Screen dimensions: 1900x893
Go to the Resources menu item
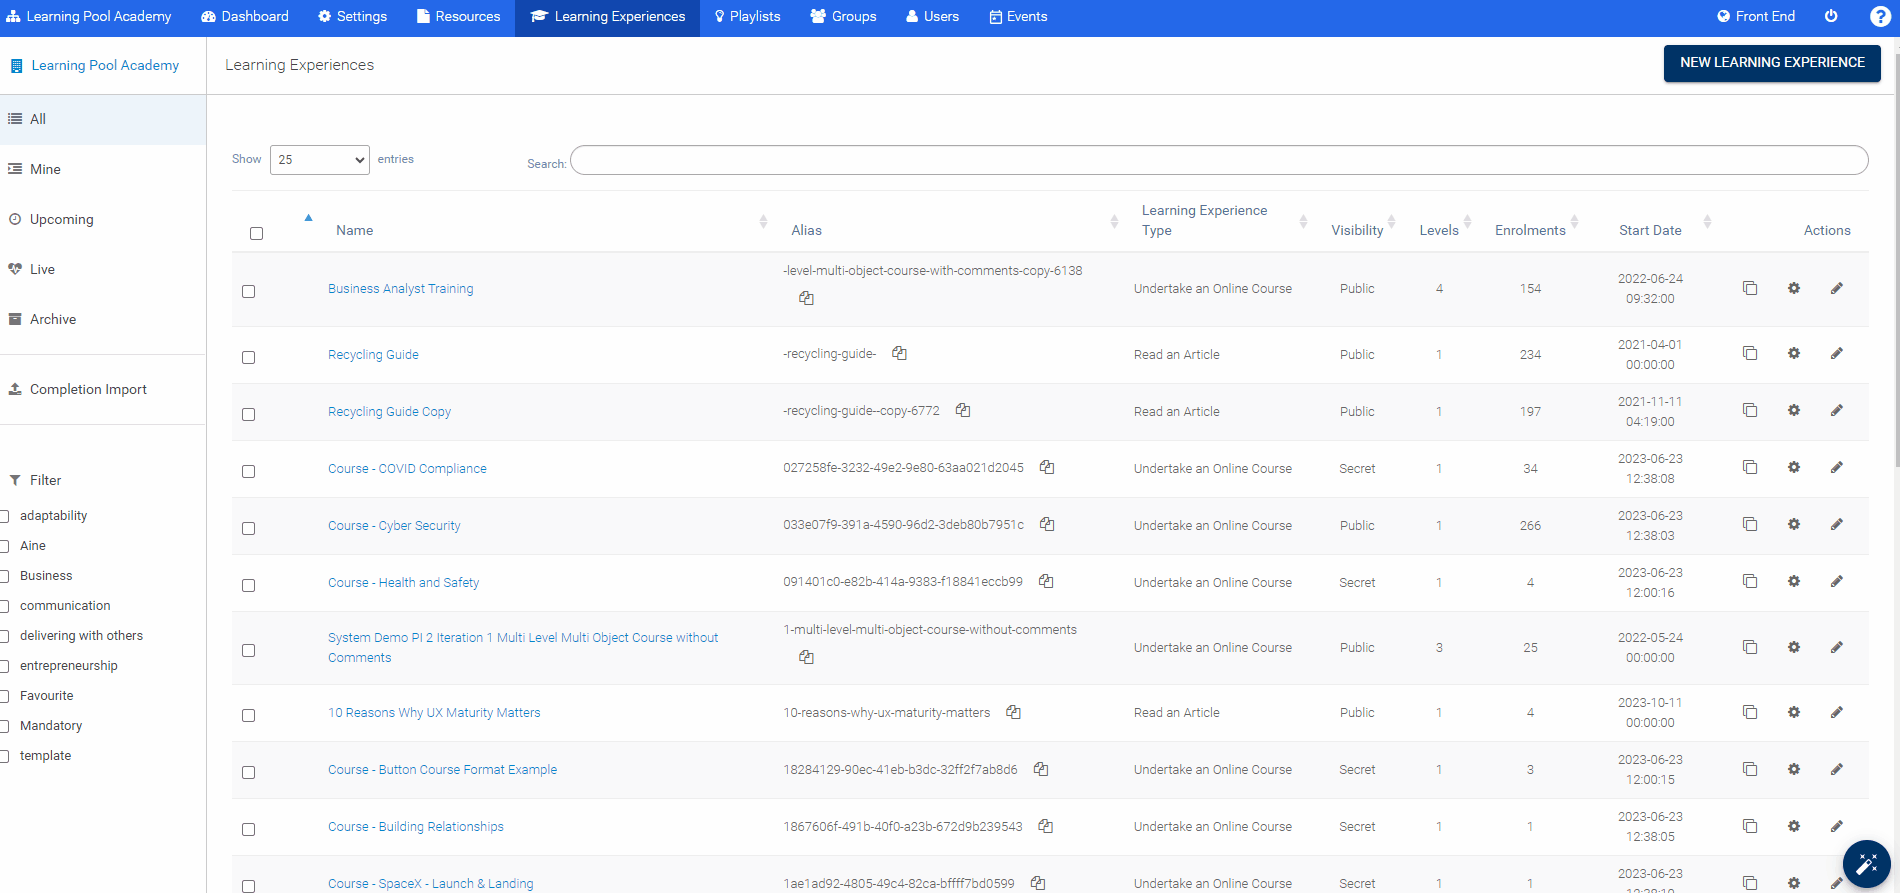(x=458, y=17)
